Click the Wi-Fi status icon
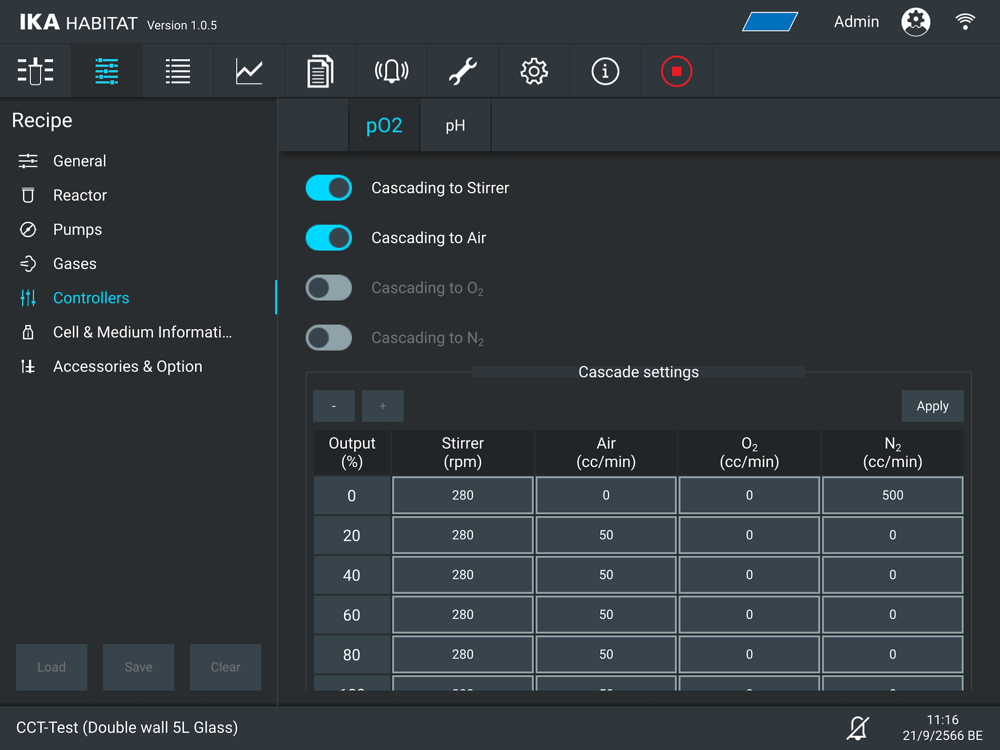This screenshot has height=750, width=1000. 965,22
